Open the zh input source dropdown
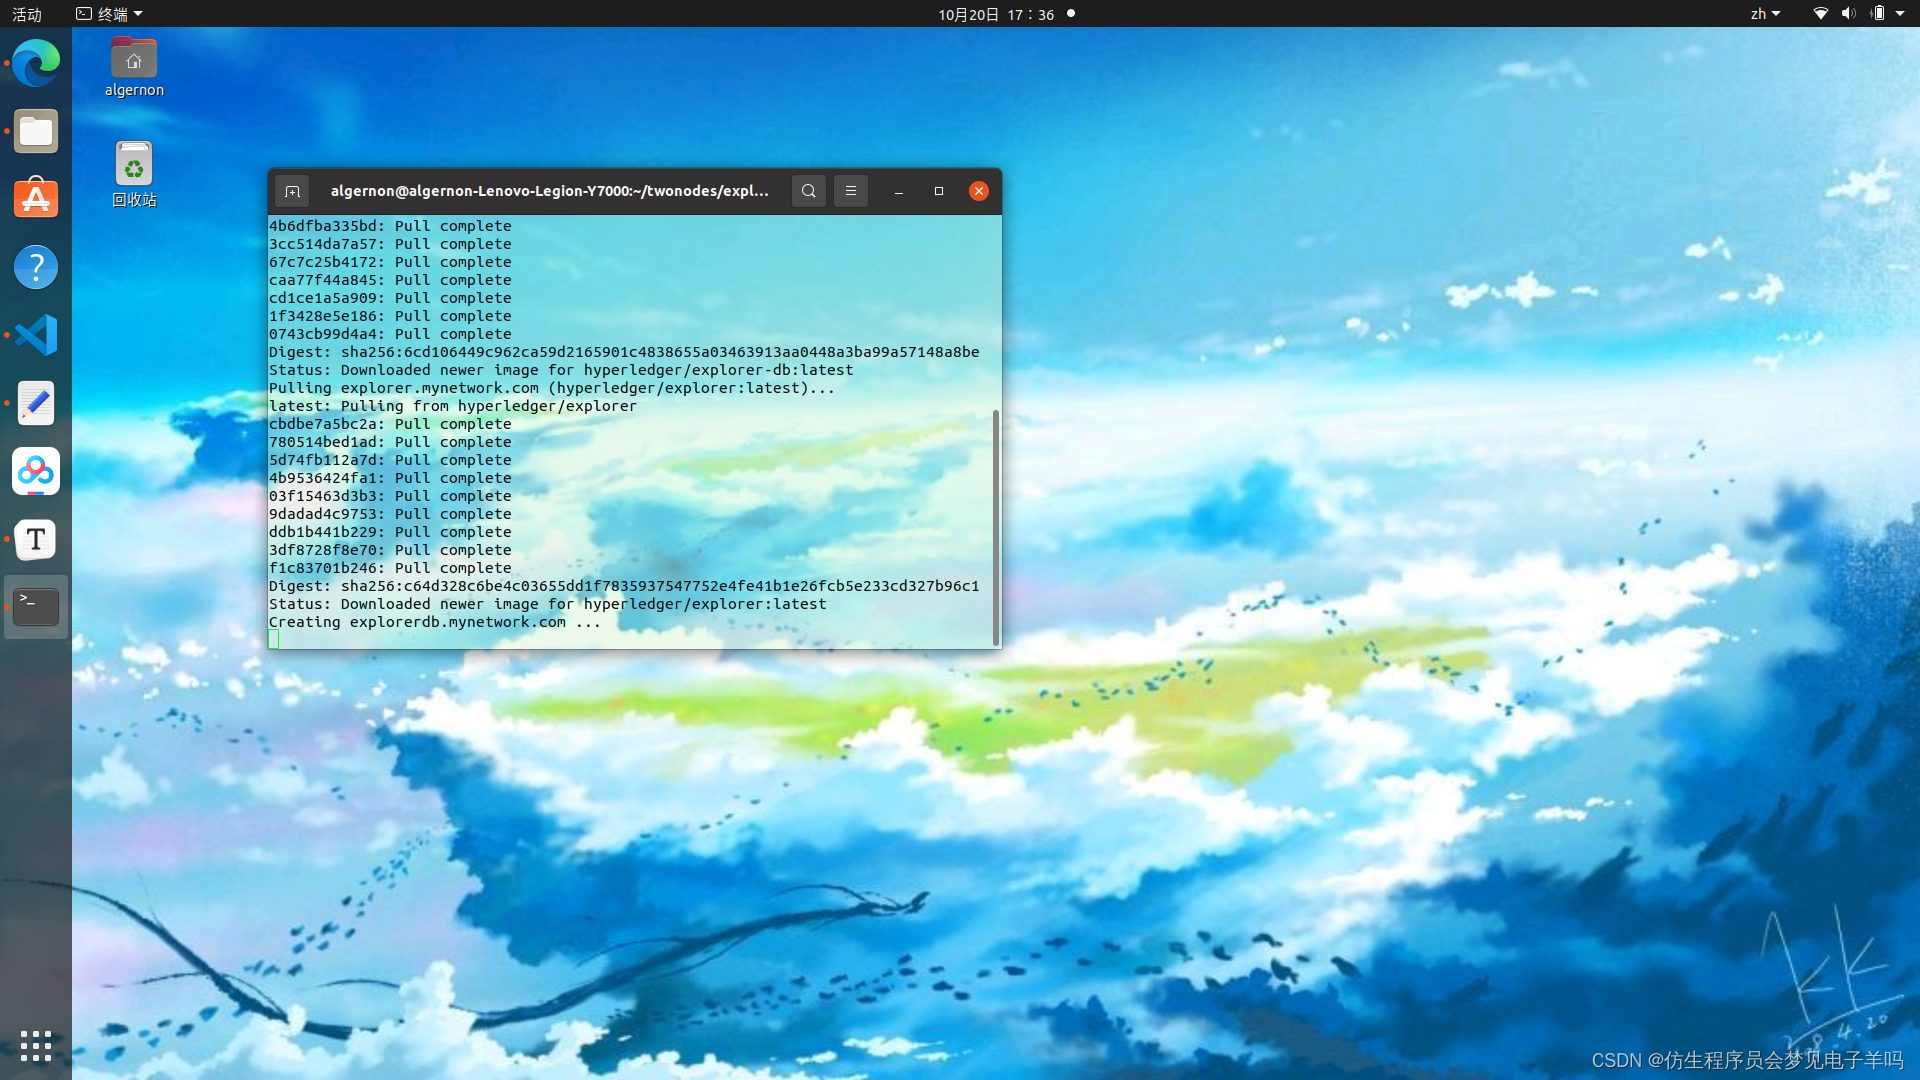This screenshot has width=1920, height=1080. (1765, 14)
